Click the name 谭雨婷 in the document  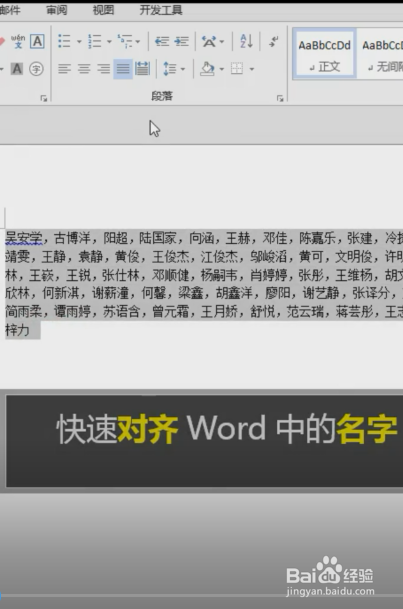[x=72, y=311]
